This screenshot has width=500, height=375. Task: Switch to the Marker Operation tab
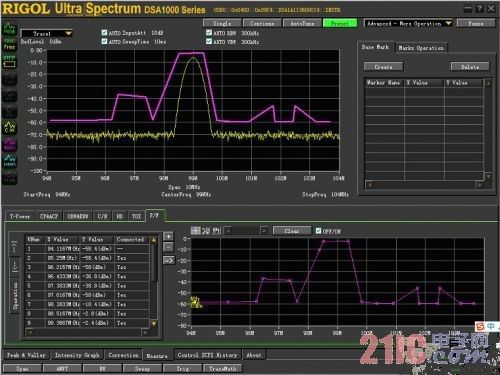[x=421, y=48]
